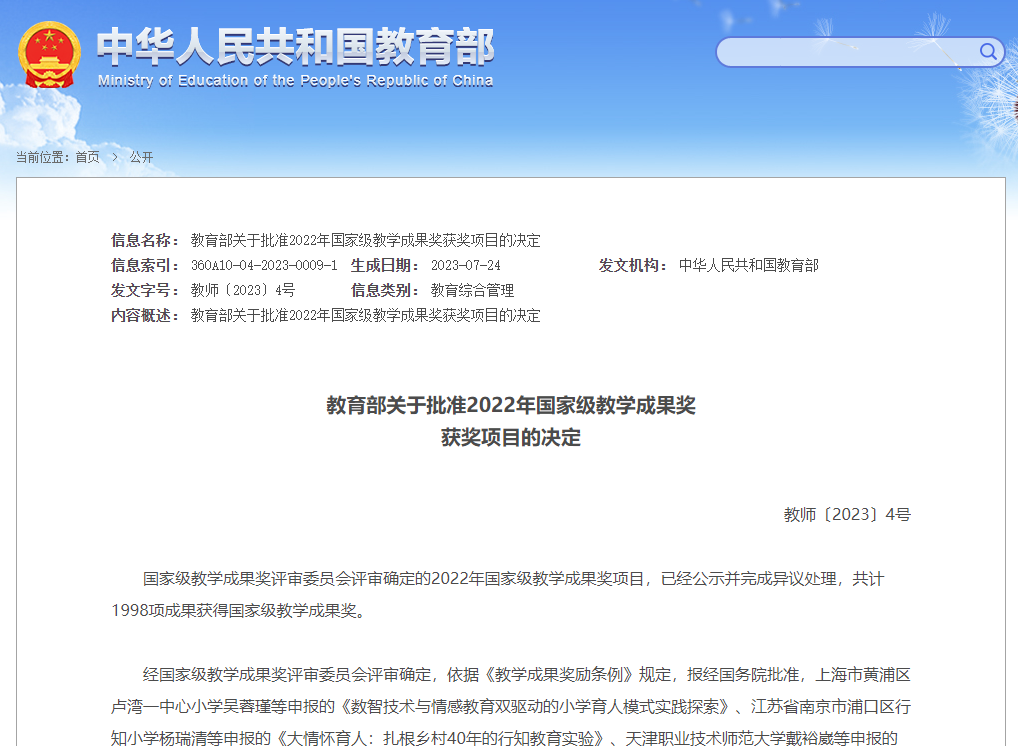This screenshot has width=1018, height=746.
Task: Click the 信息类别 value 教育综合管理
Action: [472, 290]
